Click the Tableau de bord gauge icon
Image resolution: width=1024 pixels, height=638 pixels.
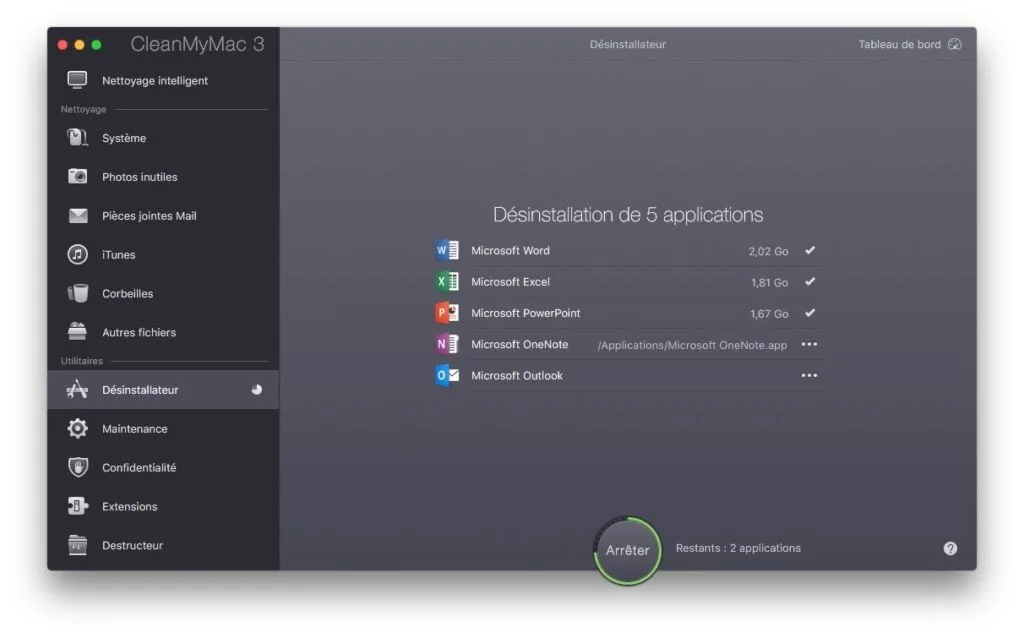click(955, 44)
